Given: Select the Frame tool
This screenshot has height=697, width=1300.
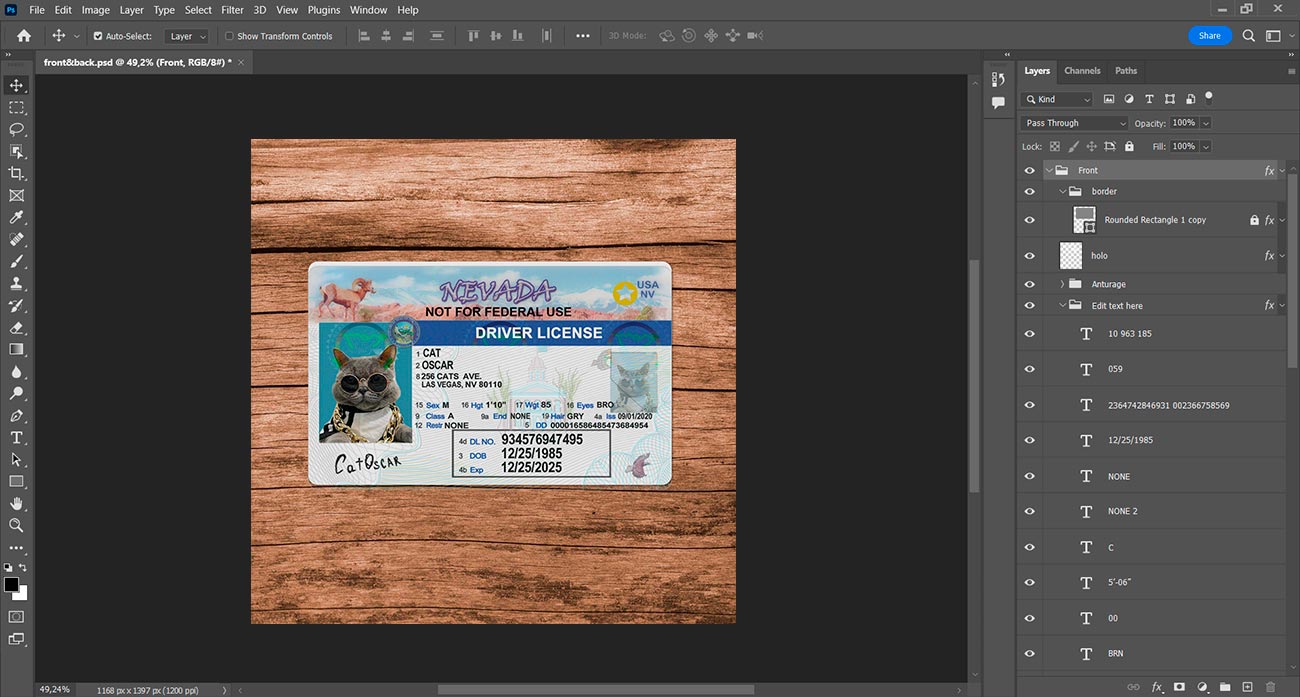Looking at the screenshot, I should [16, 196].
